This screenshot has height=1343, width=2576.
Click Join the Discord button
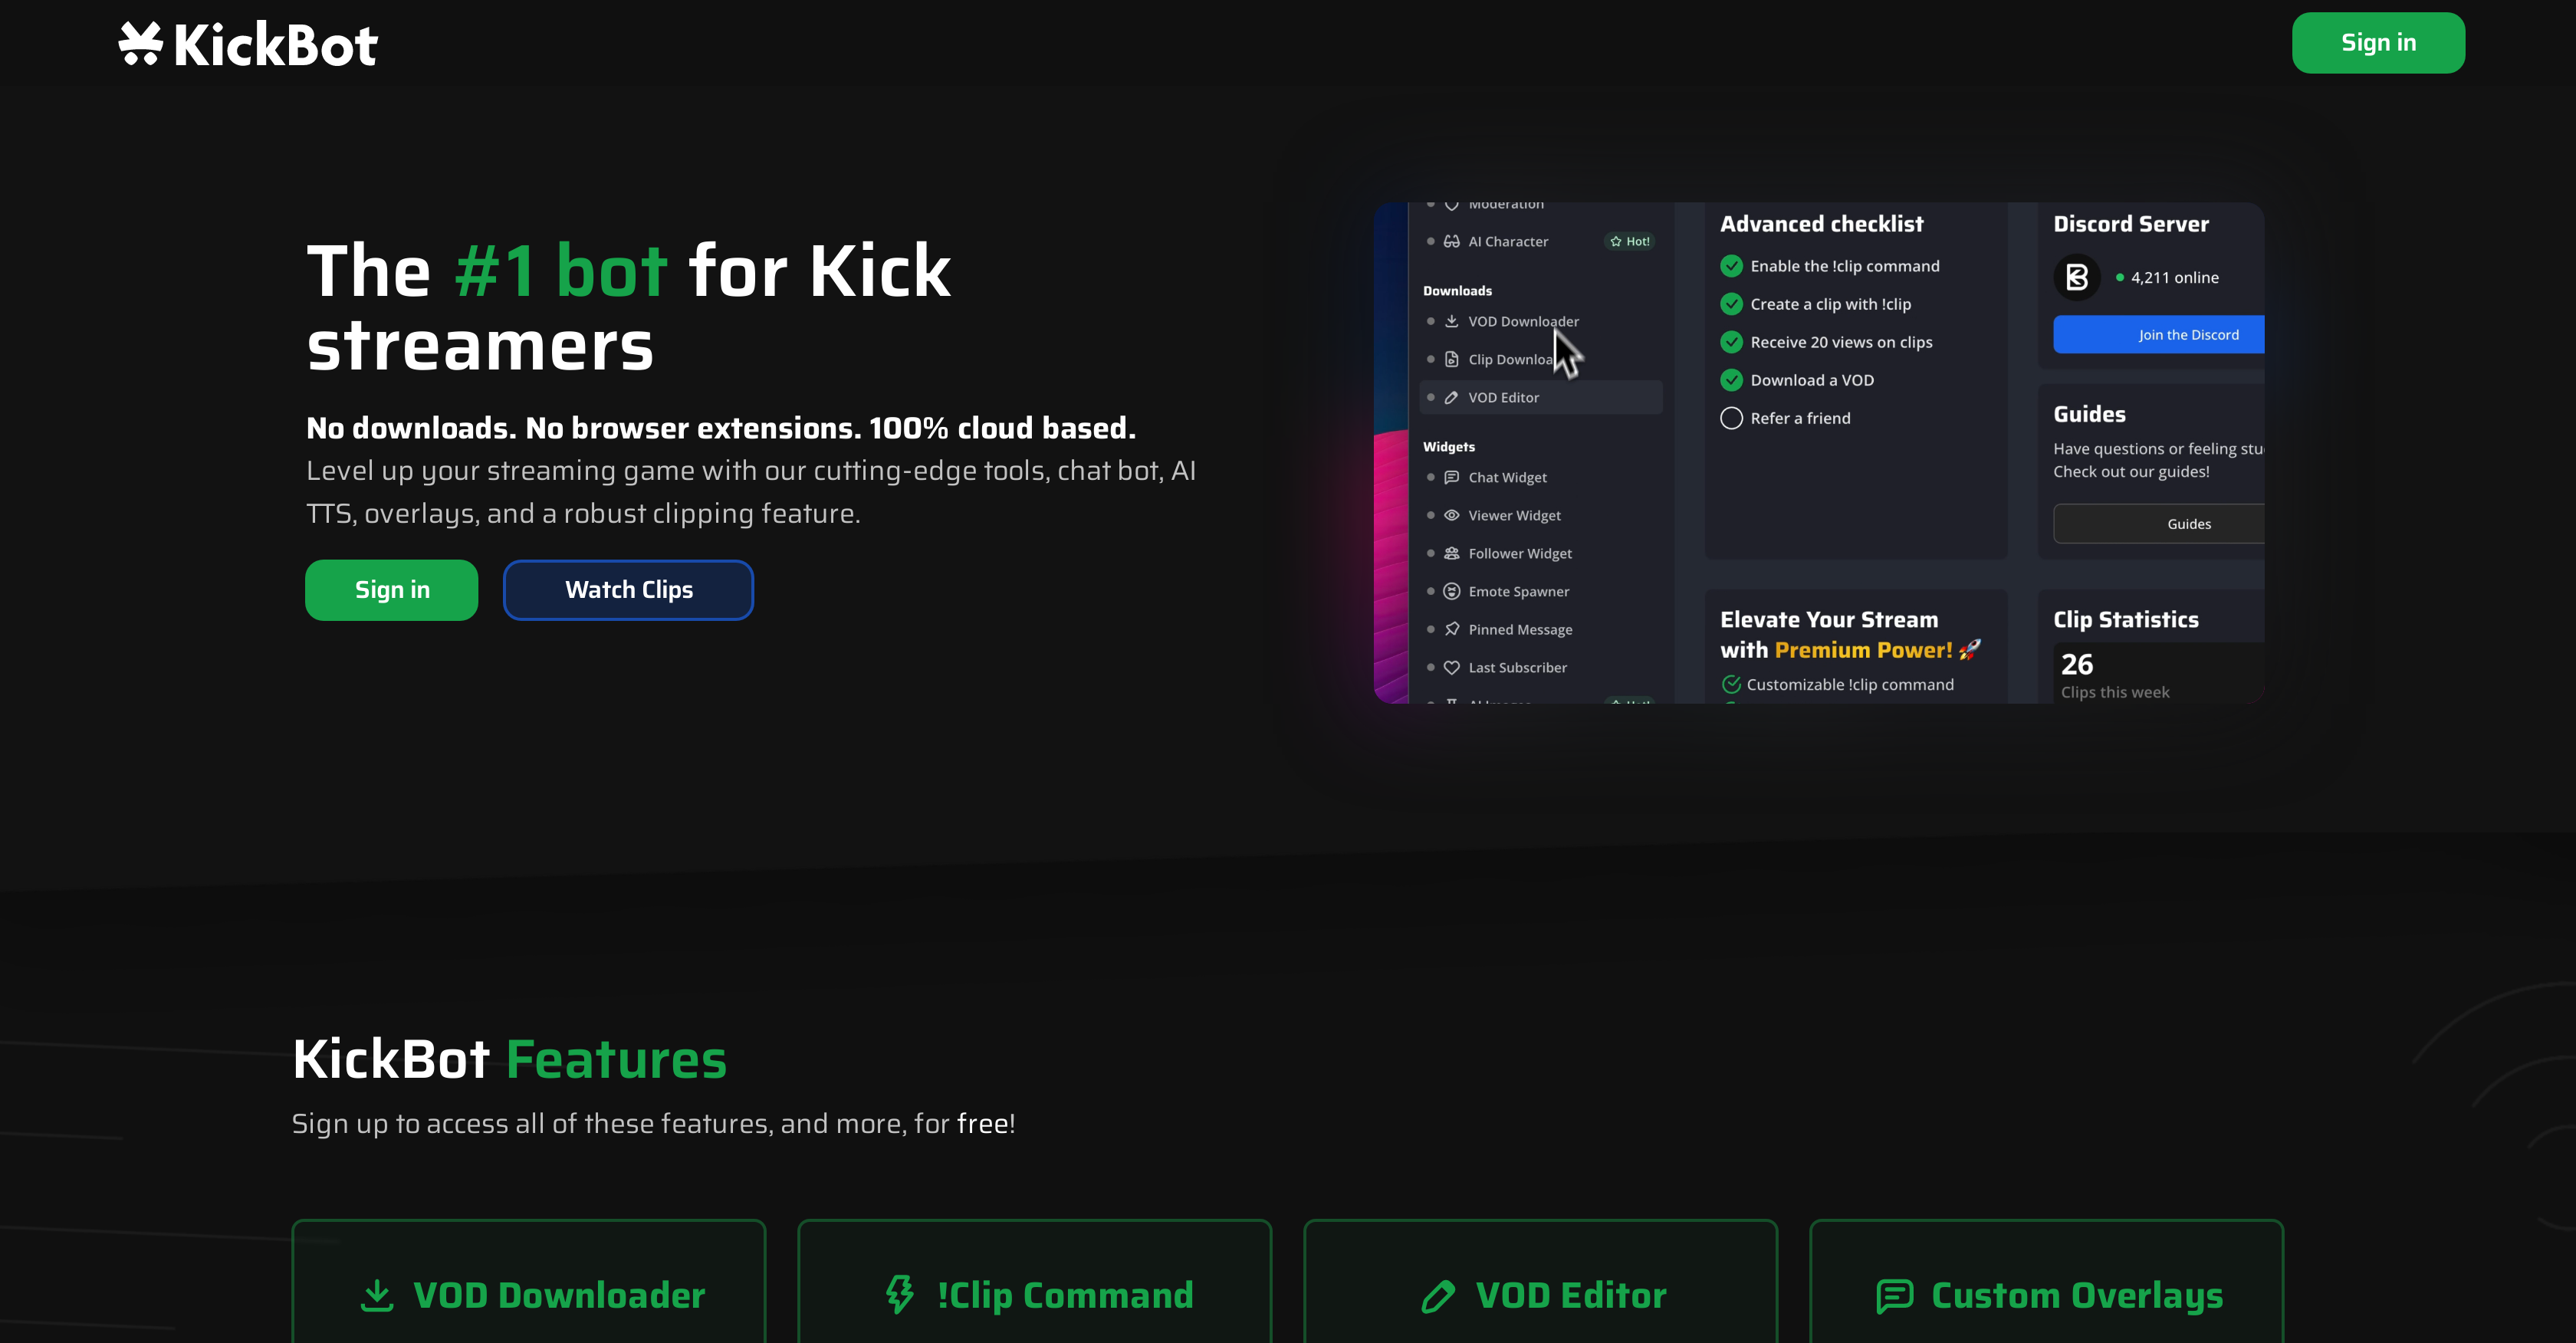click(2189, 334)
